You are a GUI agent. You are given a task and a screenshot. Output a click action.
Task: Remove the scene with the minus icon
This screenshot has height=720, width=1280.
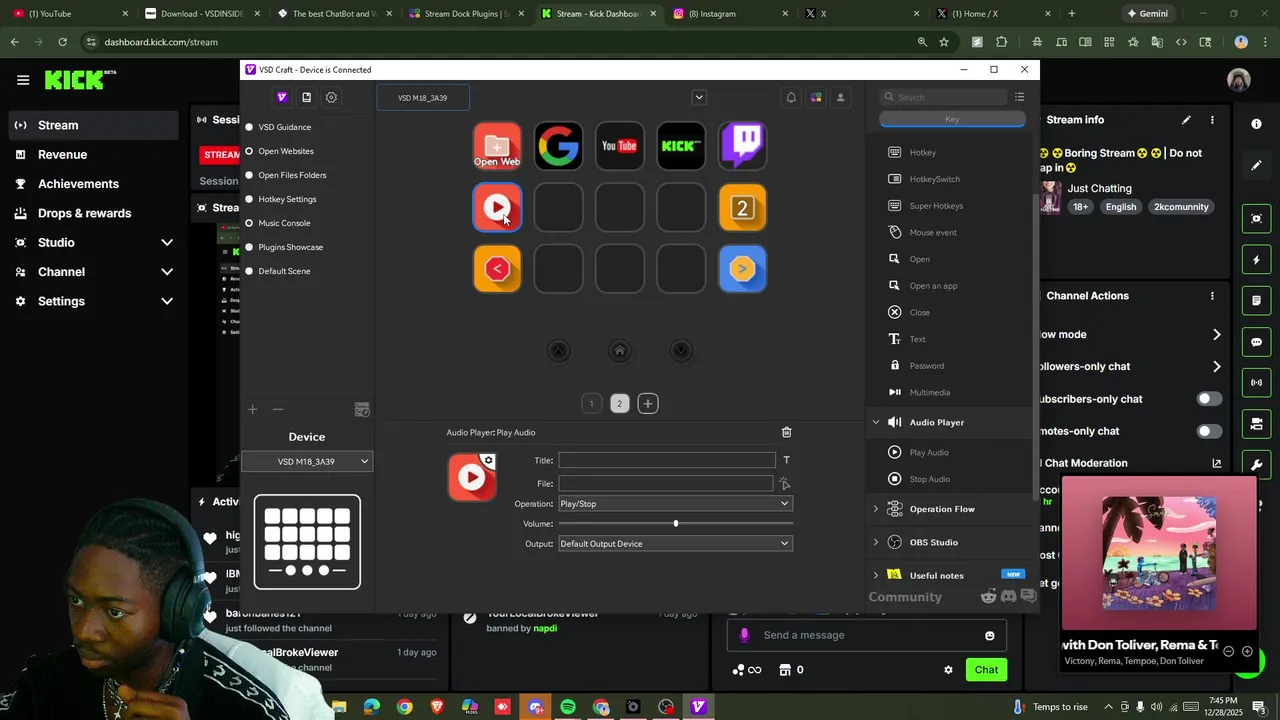point(278,409)
